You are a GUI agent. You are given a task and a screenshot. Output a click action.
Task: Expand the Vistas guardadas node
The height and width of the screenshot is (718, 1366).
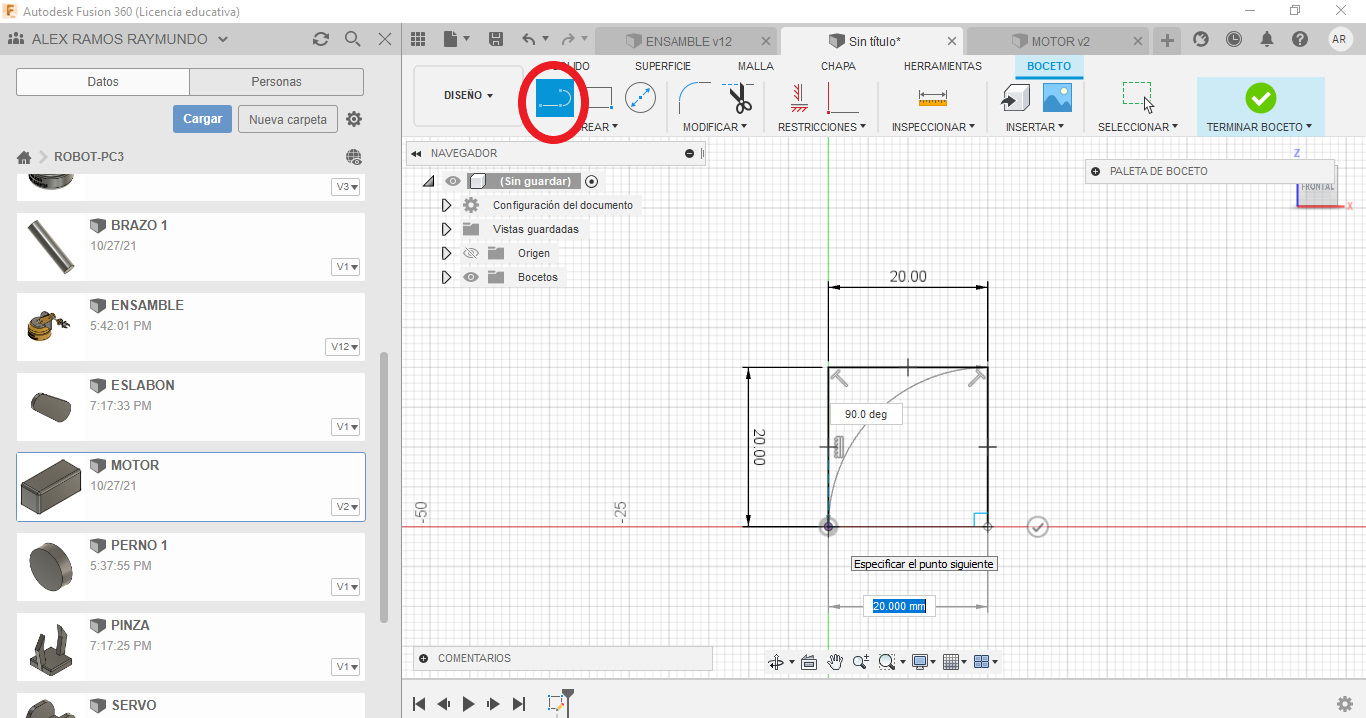pos(446,229)
